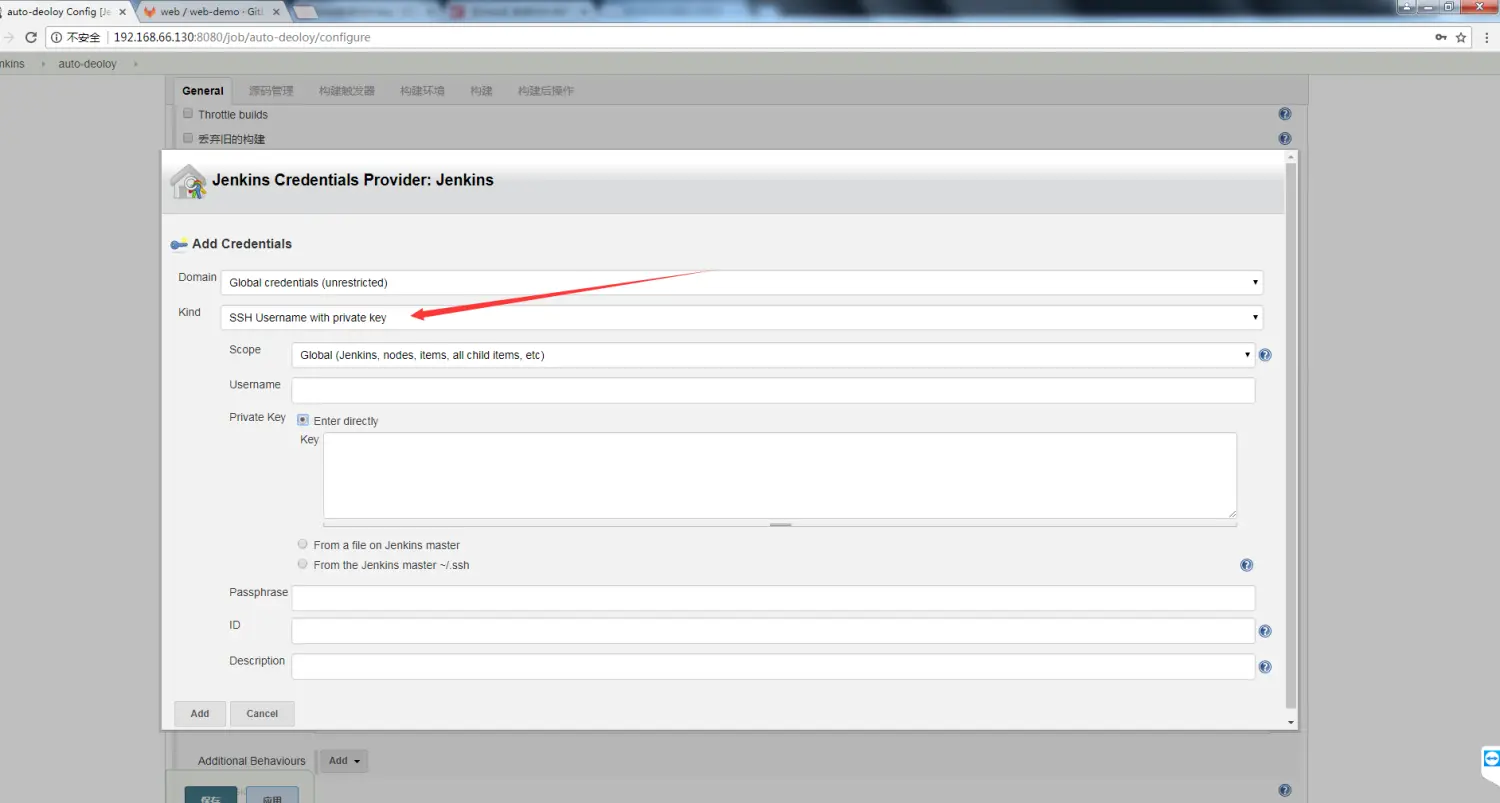Click inside the private Key text area

780,475
